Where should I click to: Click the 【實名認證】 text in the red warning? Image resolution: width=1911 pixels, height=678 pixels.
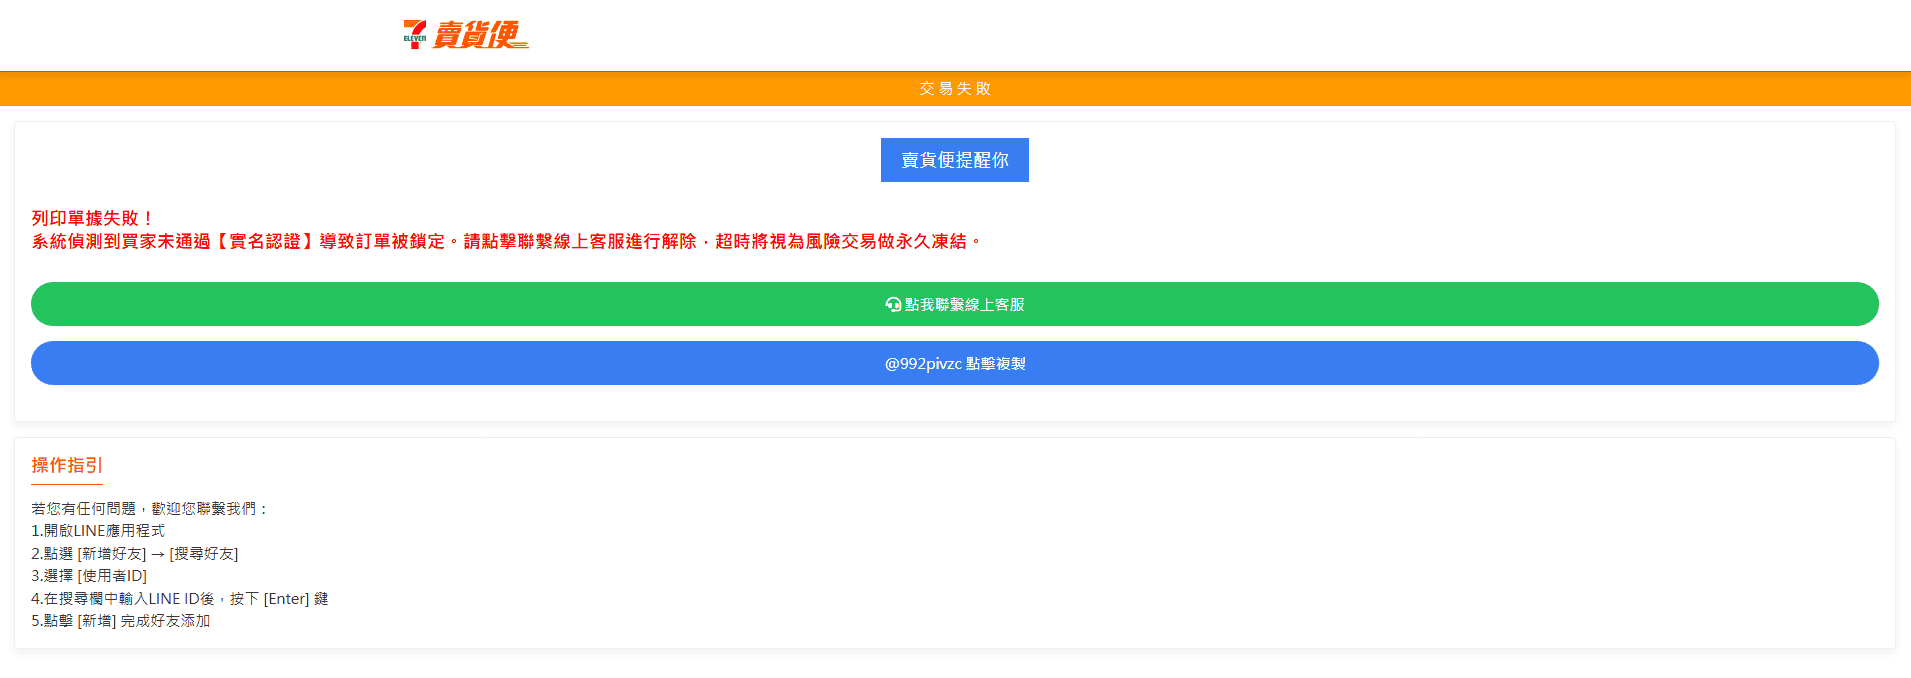coord(265,242)
